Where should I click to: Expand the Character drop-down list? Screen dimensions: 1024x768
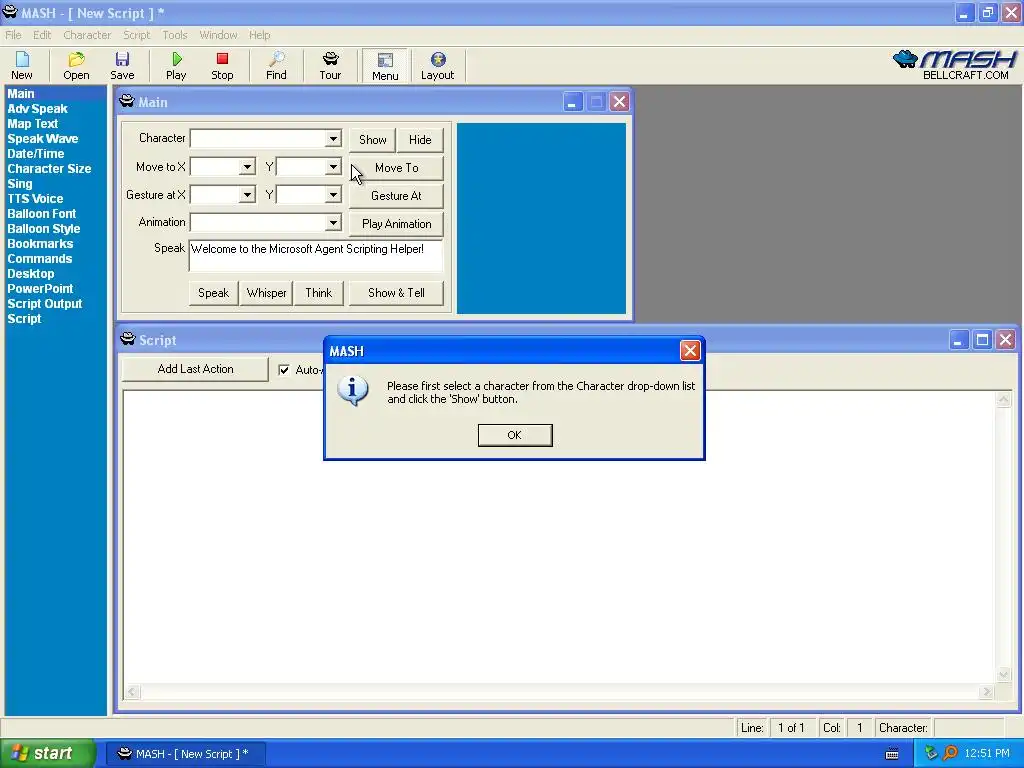tap(333, 138)
